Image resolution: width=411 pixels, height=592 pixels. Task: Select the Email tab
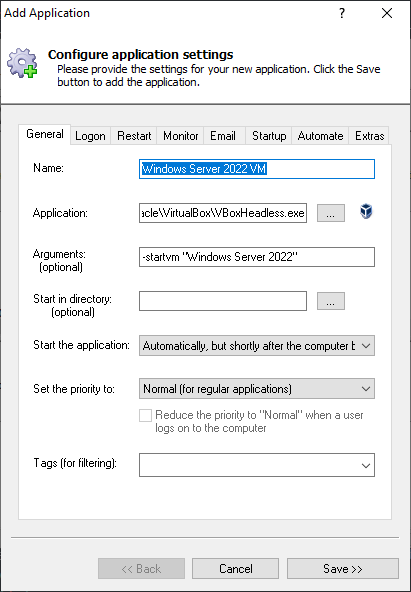click(223, 136)
